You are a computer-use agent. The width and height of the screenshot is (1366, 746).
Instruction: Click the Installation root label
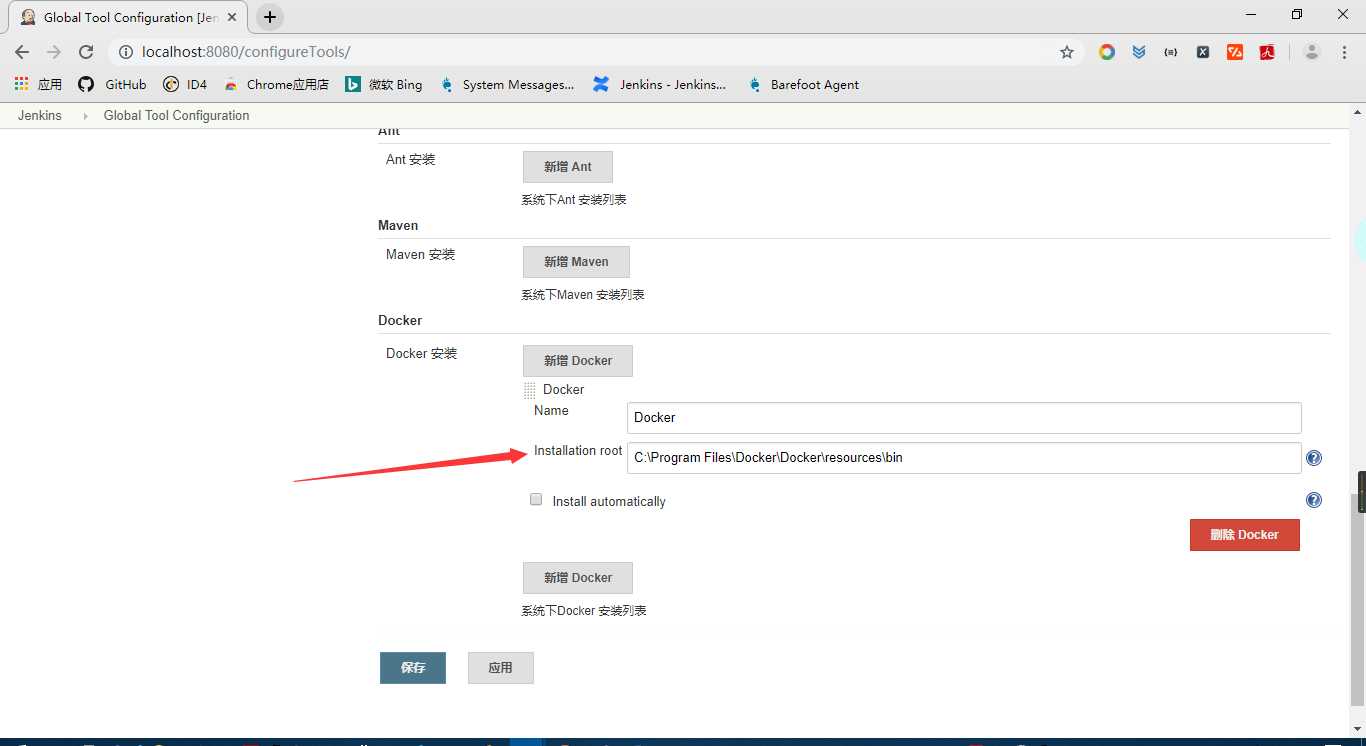(578, 450)
